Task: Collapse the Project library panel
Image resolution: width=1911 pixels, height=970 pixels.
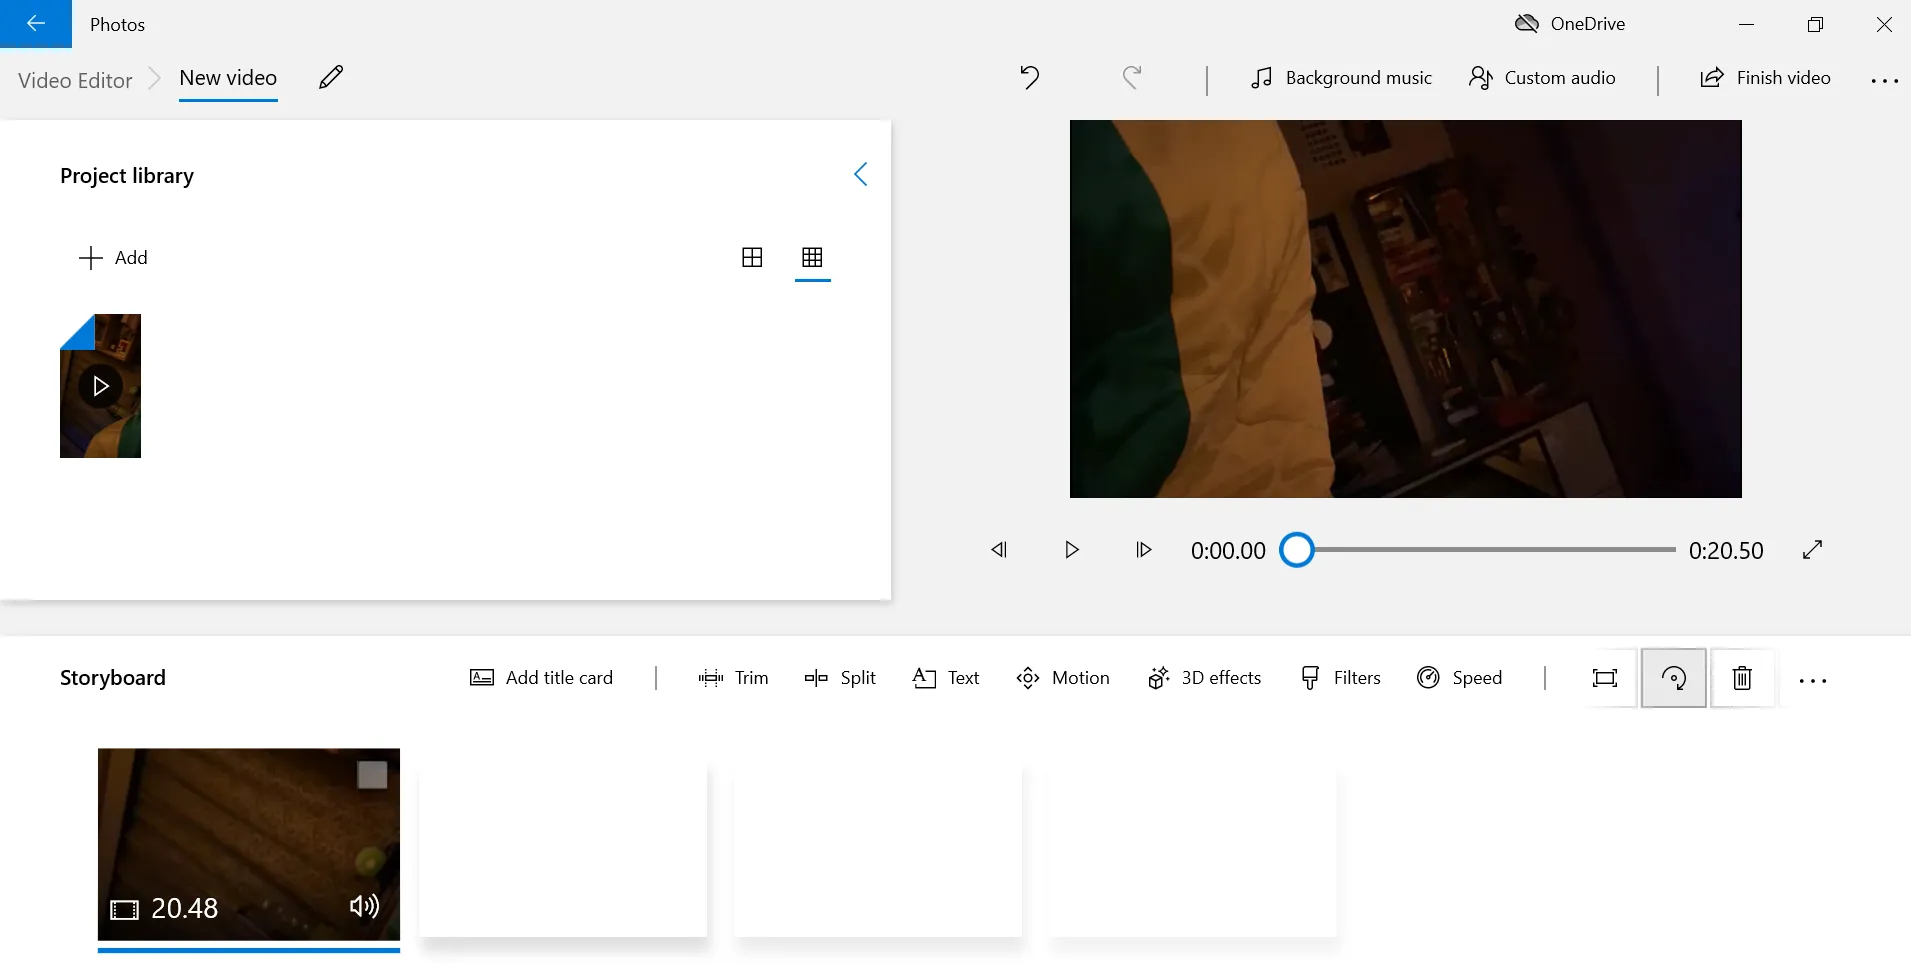Action: (860, 175)
